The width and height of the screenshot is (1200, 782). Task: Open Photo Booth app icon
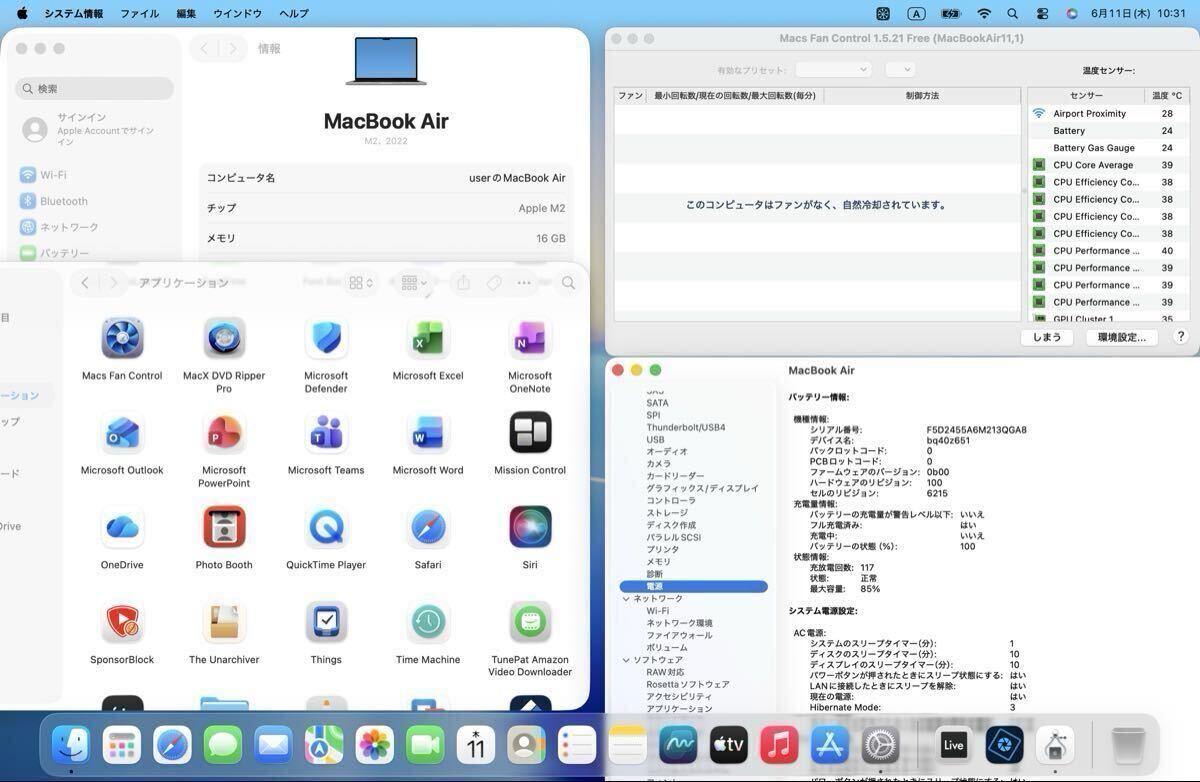coord(224,527)
